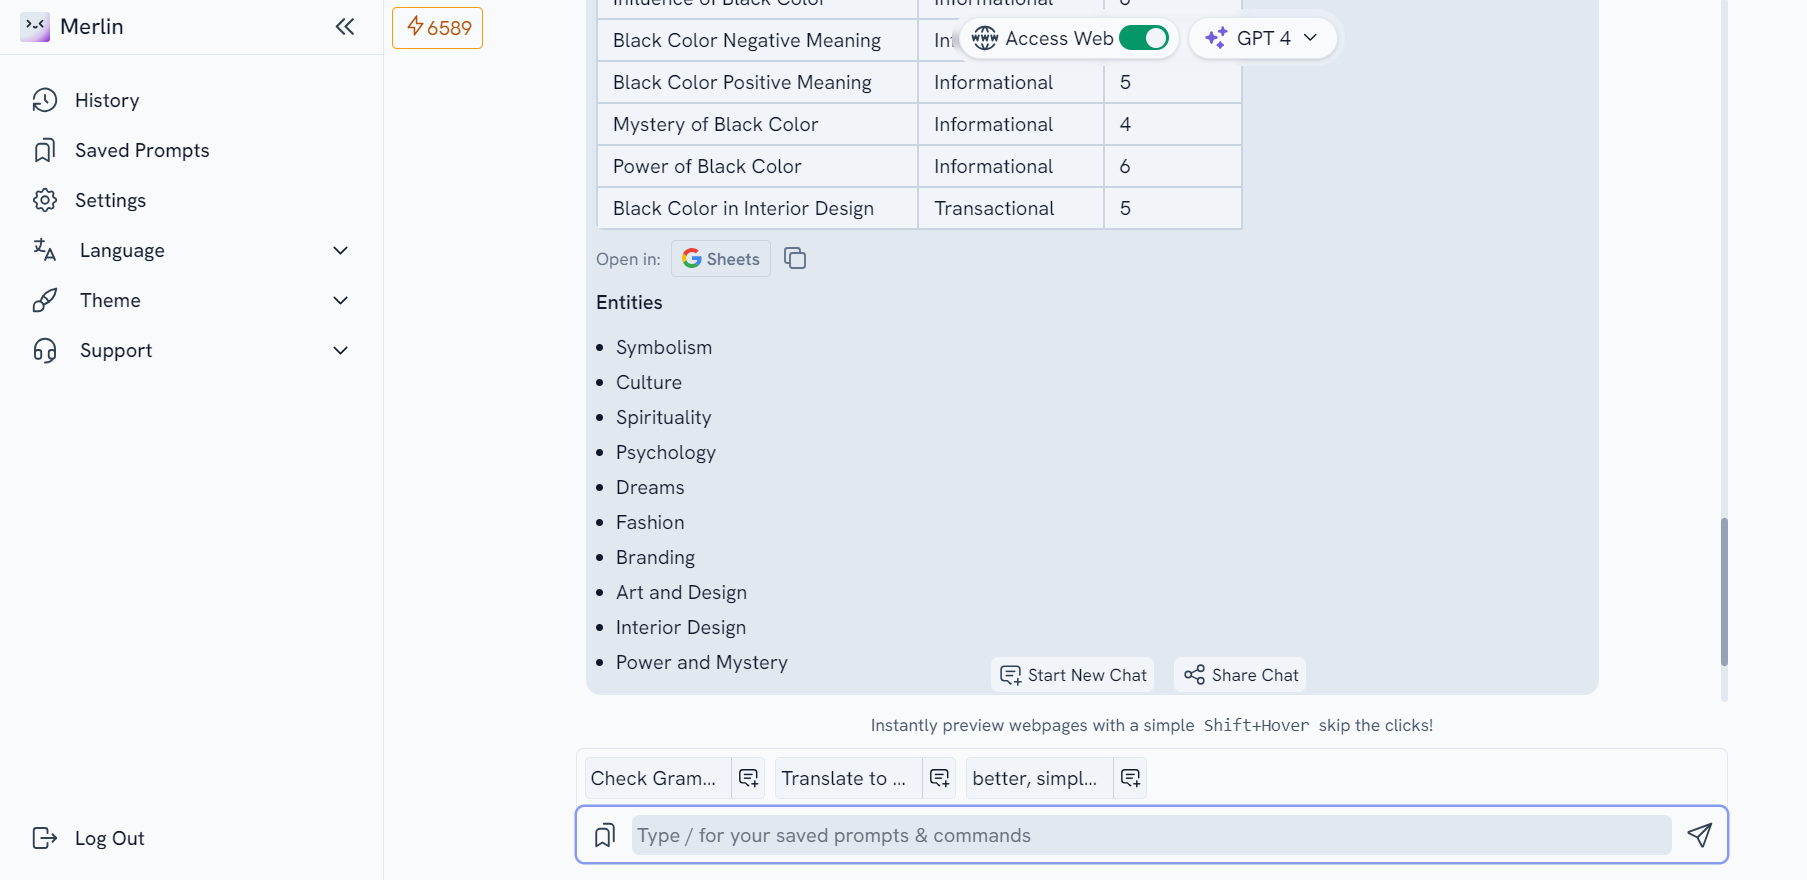
Task: Collapse the Merlin sidebar with double-chevron icon
Action: 345,27
